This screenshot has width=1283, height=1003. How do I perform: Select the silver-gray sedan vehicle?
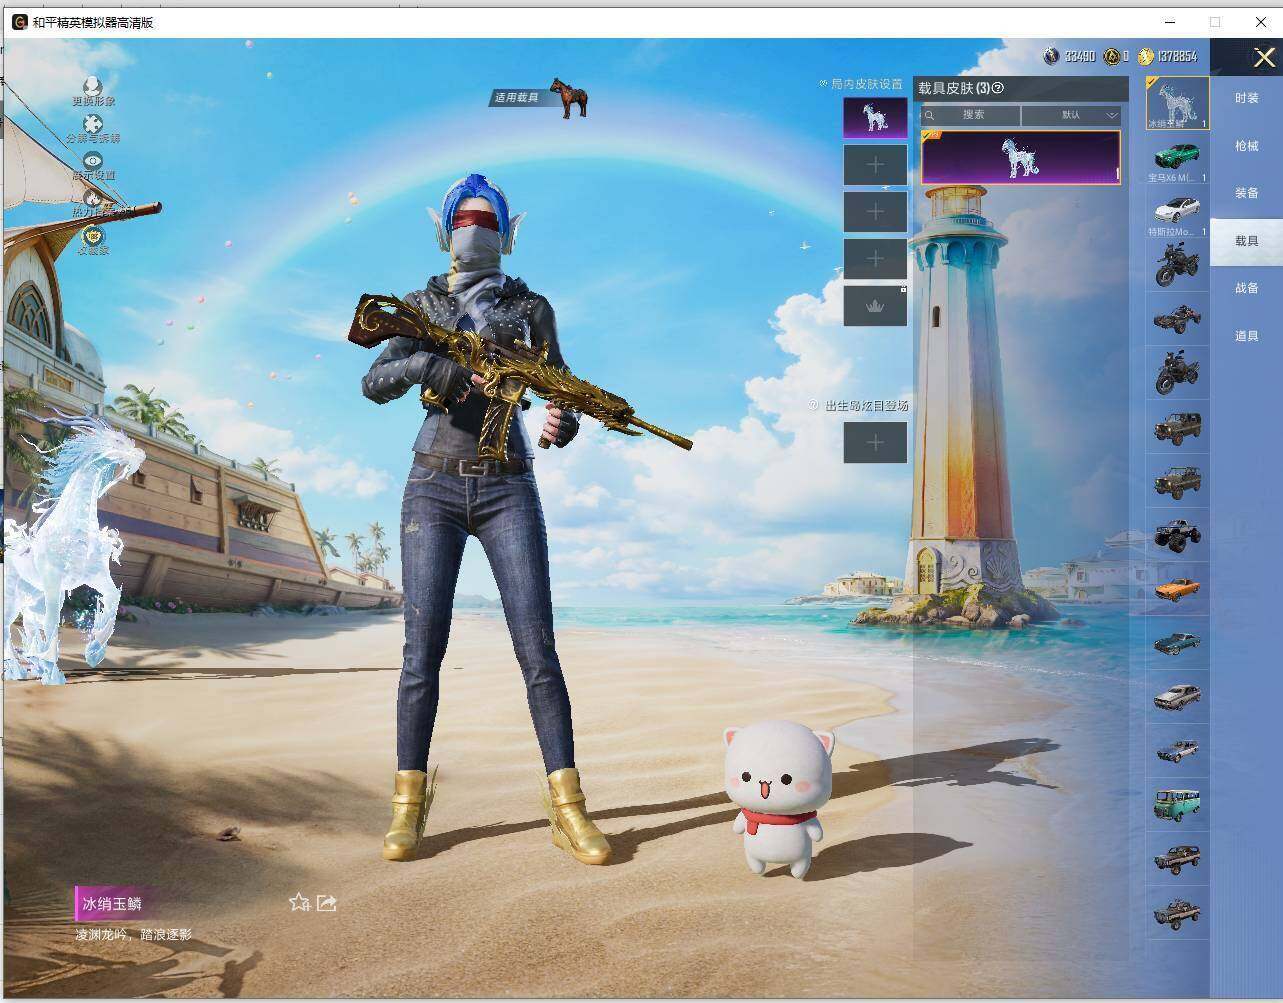click(1177, 696)
